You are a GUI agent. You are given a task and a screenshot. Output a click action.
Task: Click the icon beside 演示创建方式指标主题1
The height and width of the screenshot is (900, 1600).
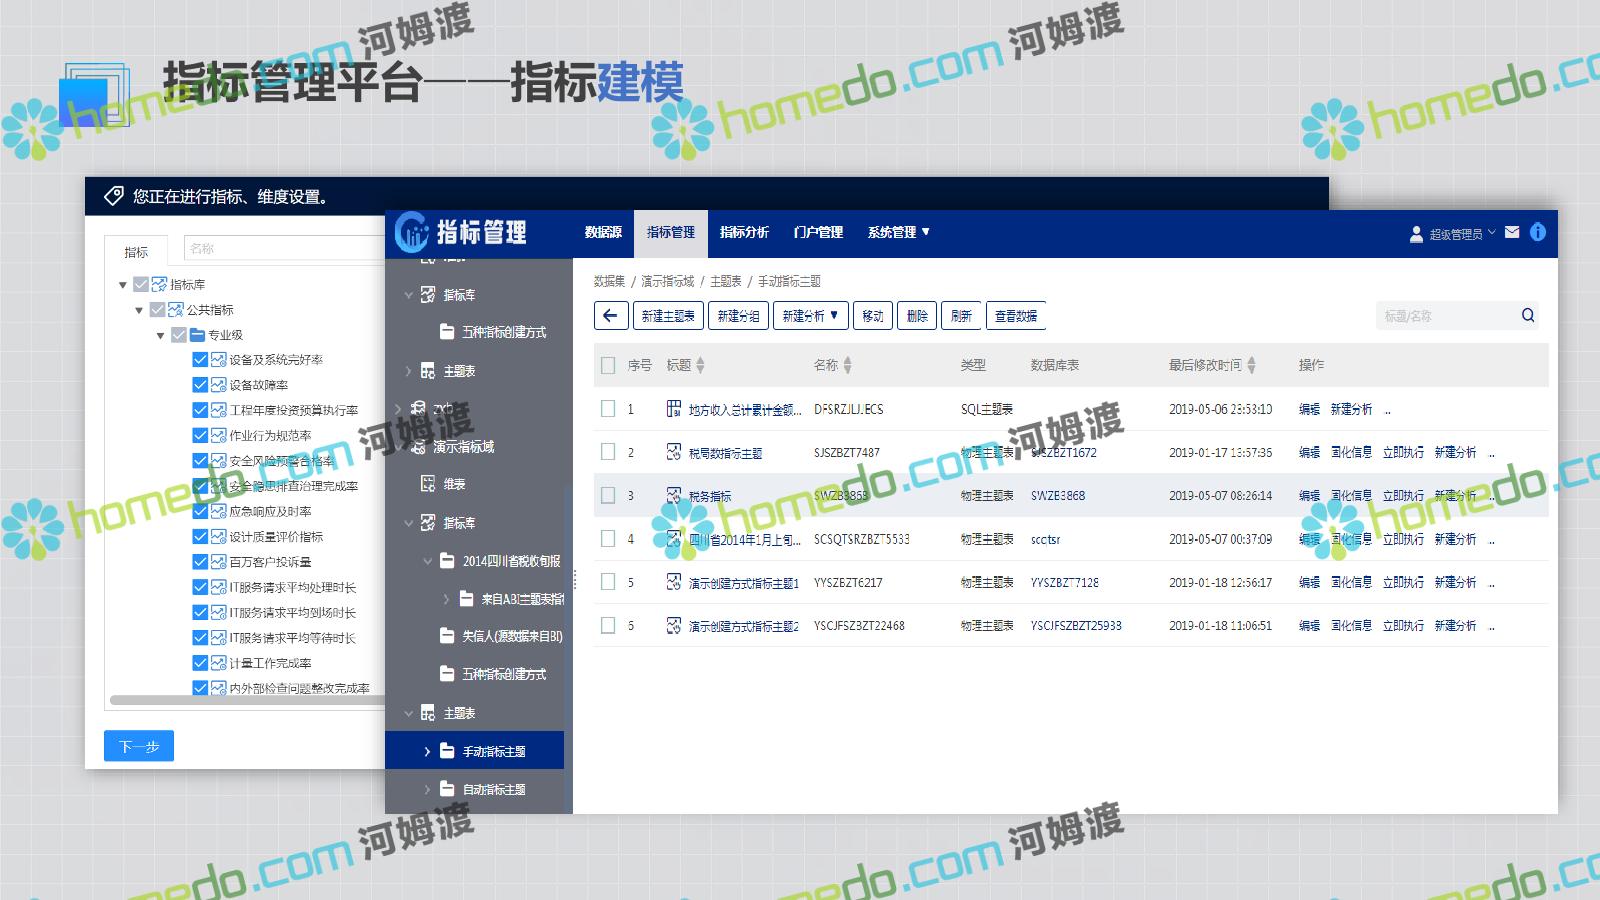(674, 582)
